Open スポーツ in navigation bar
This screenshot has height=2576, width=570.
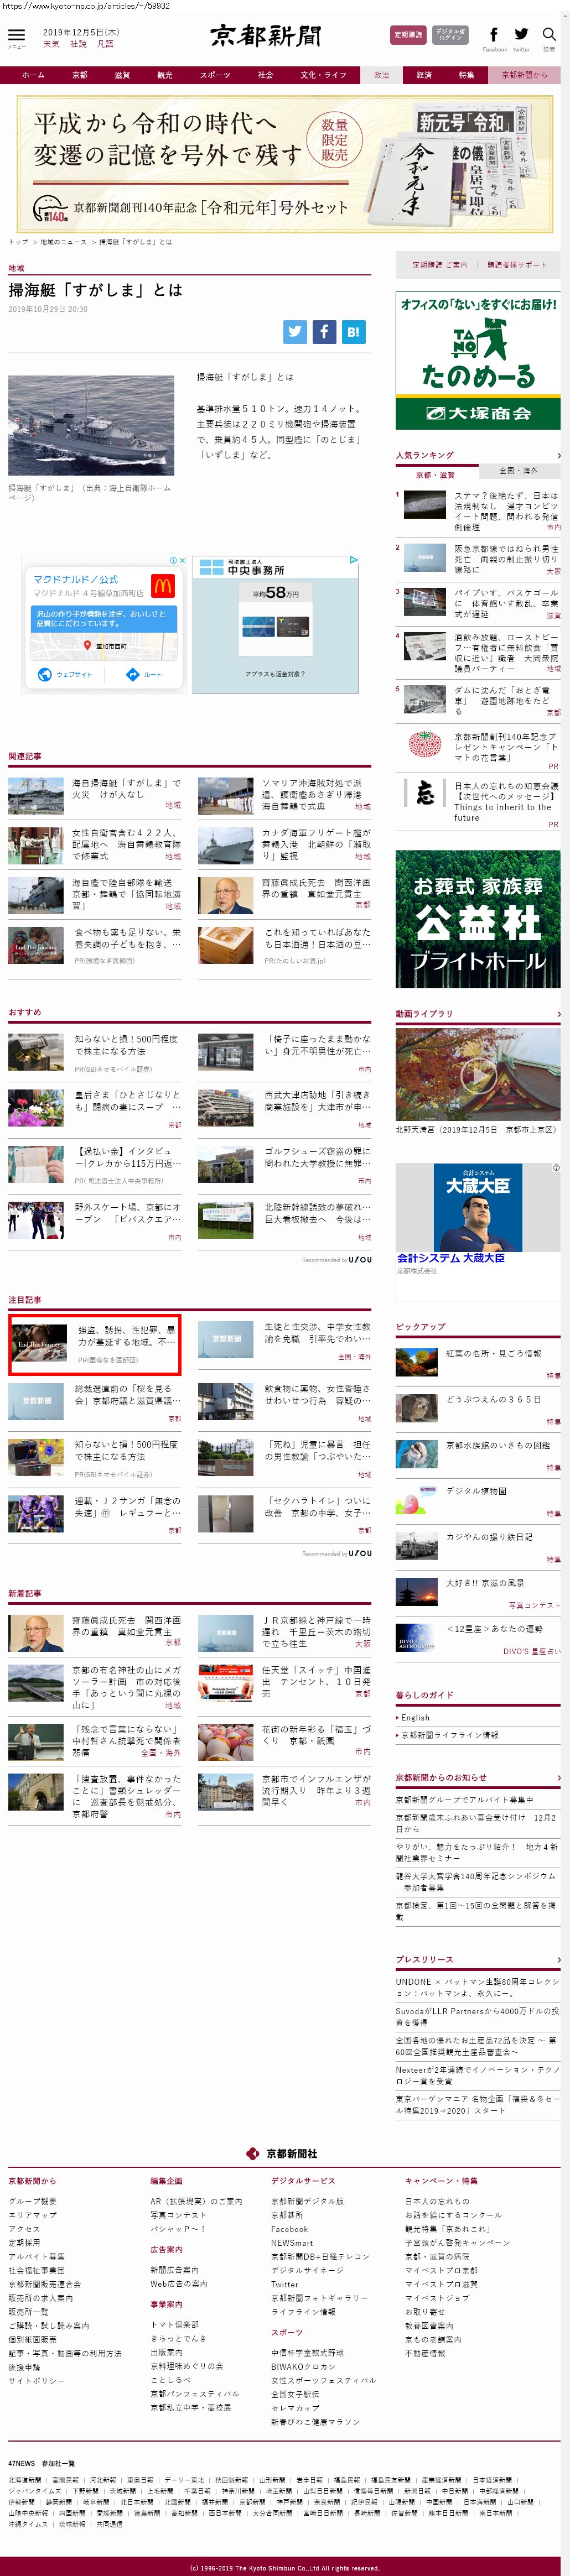(214, 75)
